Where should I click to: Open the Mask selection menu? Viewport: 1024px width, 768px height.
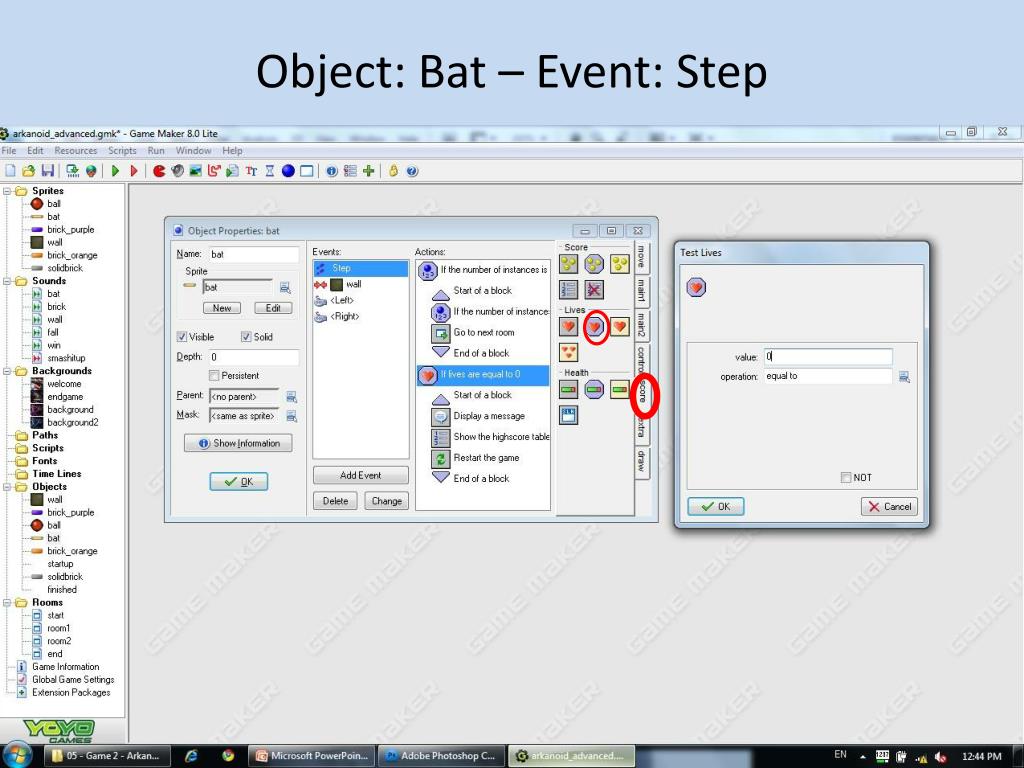tap(291, 416)
